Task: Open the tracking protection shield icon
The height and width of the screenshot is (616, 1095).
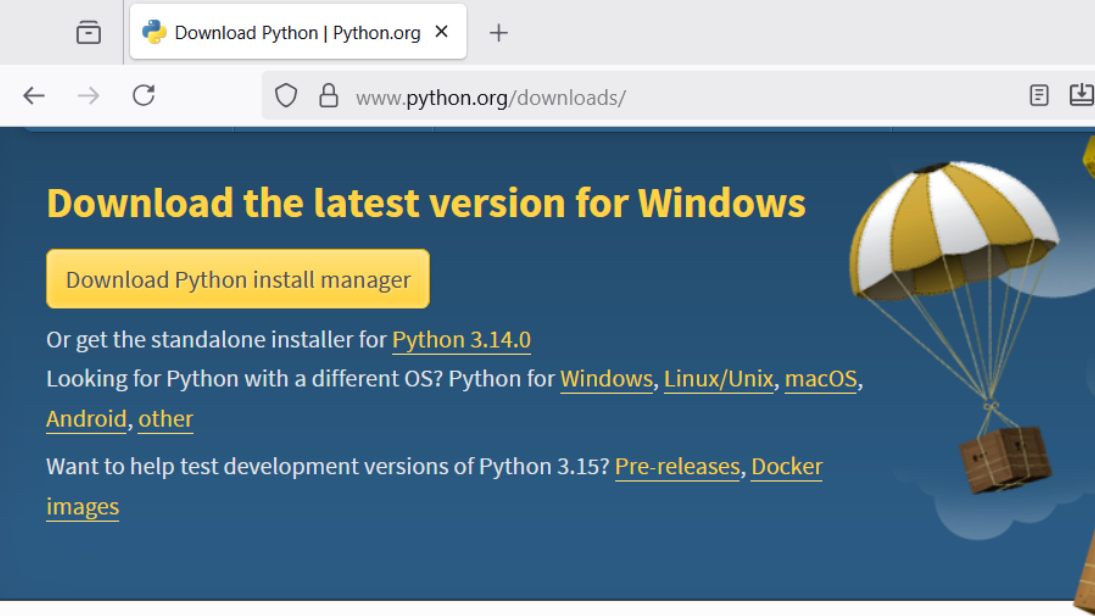Action: click(286, 96)
